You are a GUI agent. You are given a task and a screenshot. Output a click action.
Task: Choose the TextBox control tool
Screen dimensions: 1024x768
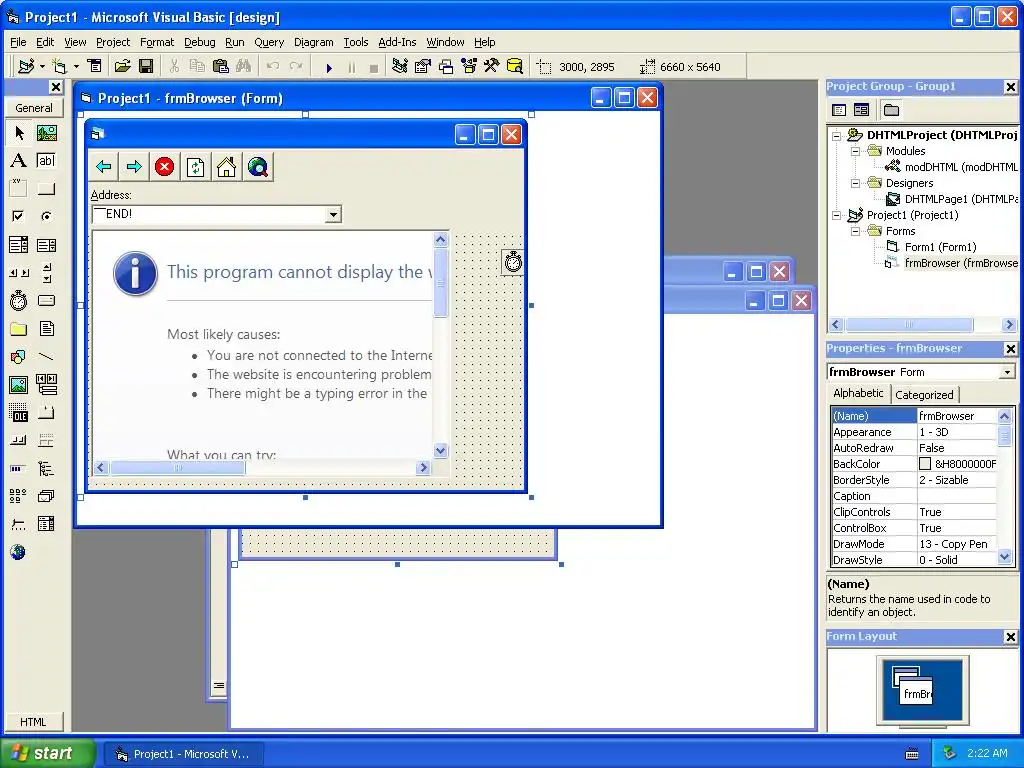[x=46, y=161]
